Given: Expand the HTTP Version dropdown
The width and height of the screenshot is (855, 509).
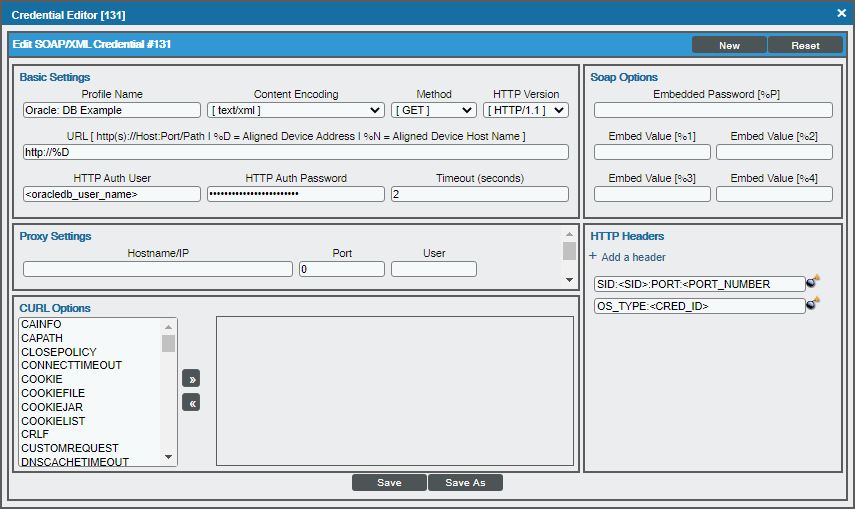Looking at the screenshot, I should (526, 110).
